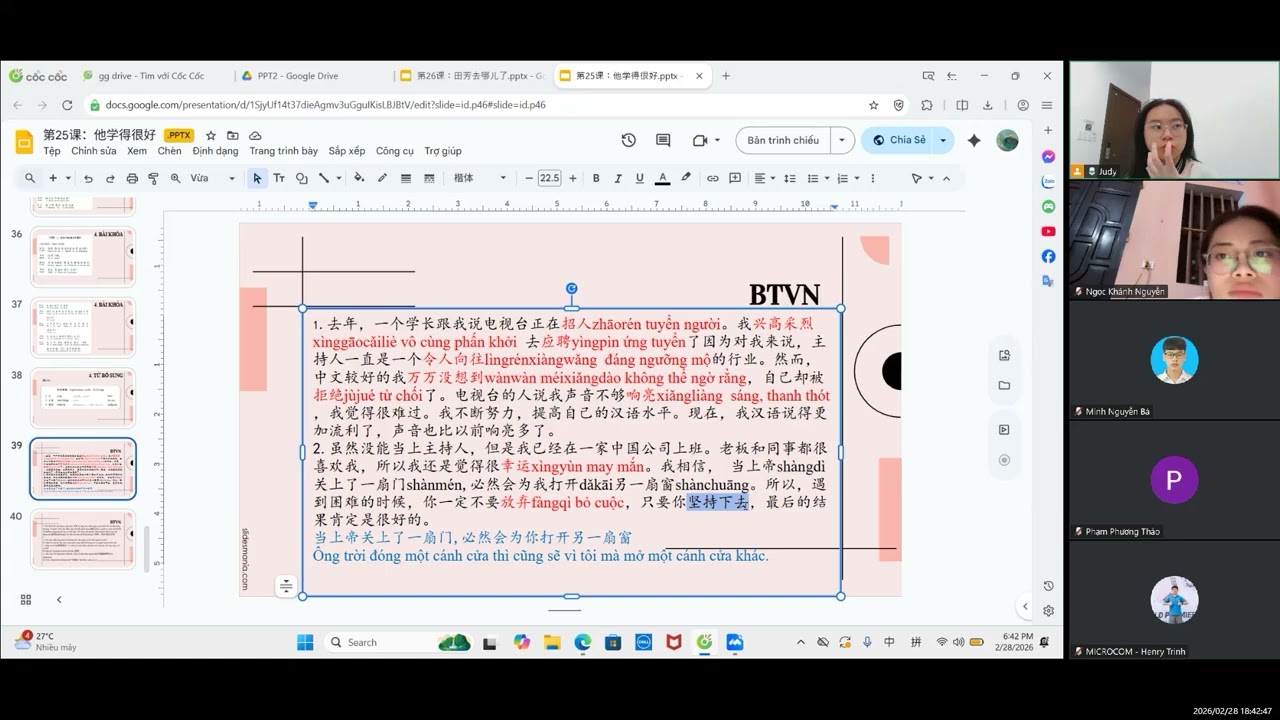Open the grid view of slides
Viewport: 1280px width, 720px height.
[x=26, y=599]
